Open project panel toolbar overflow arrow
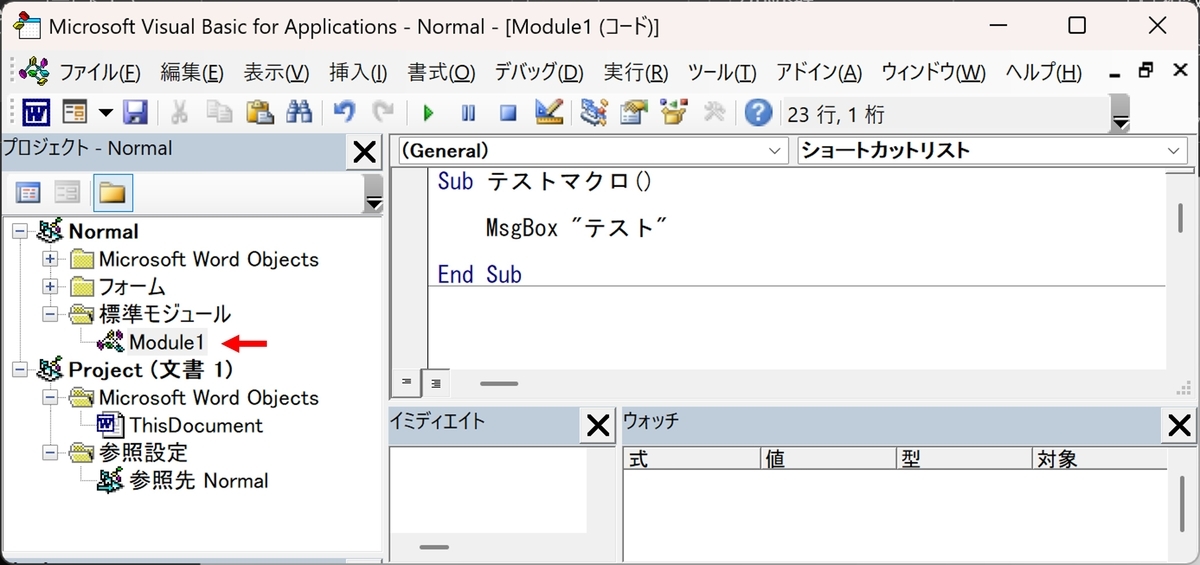Image resolution: width=1200 pixels, height=565 pixels. click(x=374, y=193)
